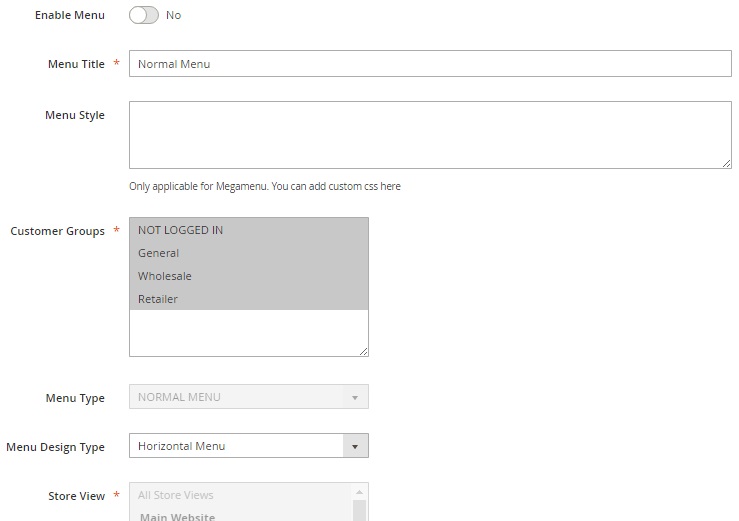The height and width of the screenshot is (521, 739).
Task: Click the Menu Design Type label
Action: point(55,447)
